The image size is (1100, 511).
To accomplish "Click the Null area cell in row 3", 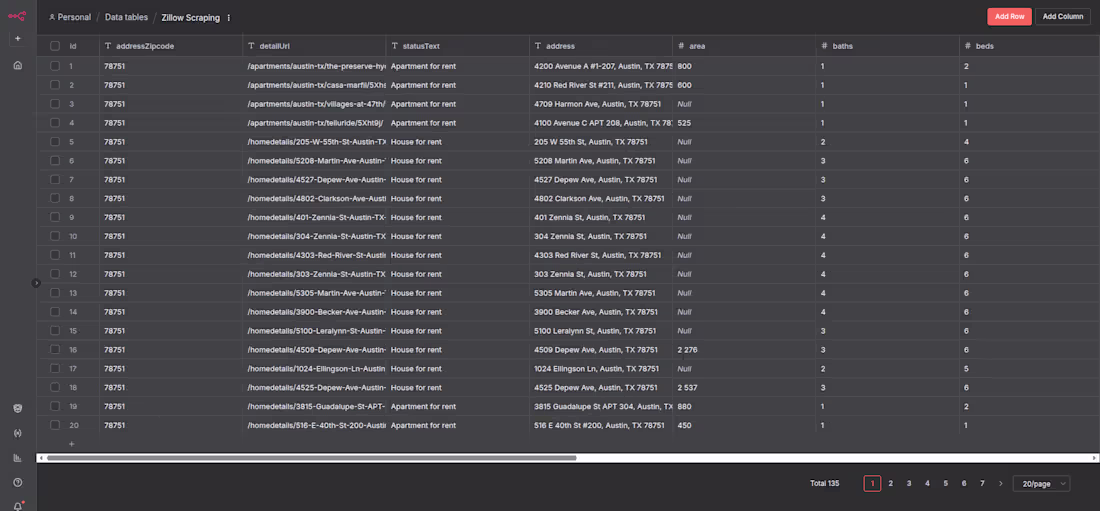I will pos(744,103).
